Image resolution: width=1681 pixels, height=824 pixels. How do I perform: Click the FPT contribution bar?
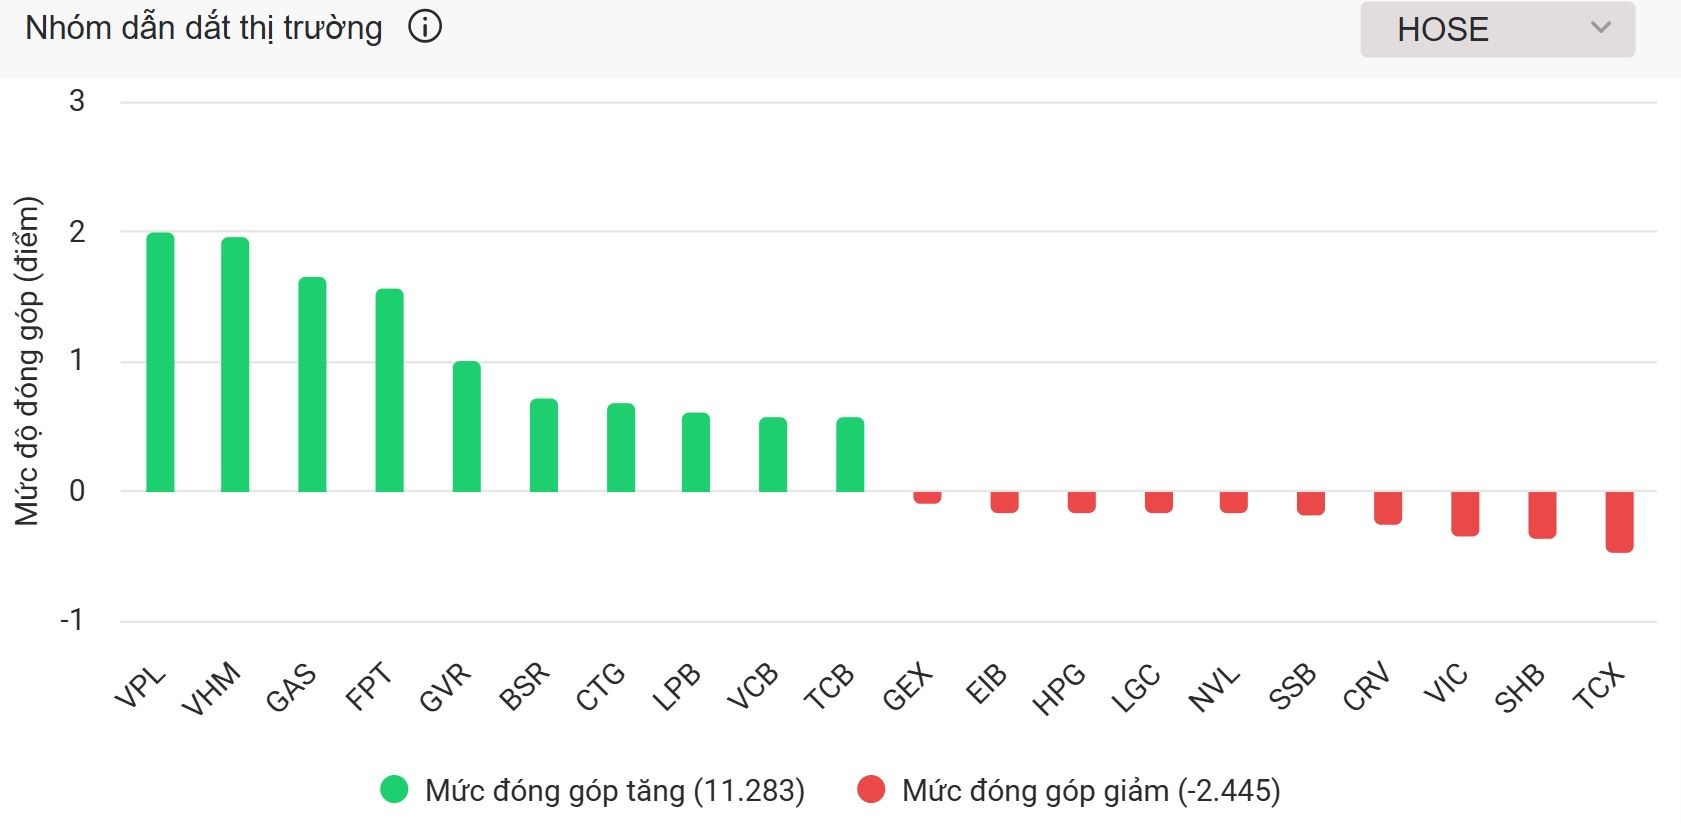point(389,390)
